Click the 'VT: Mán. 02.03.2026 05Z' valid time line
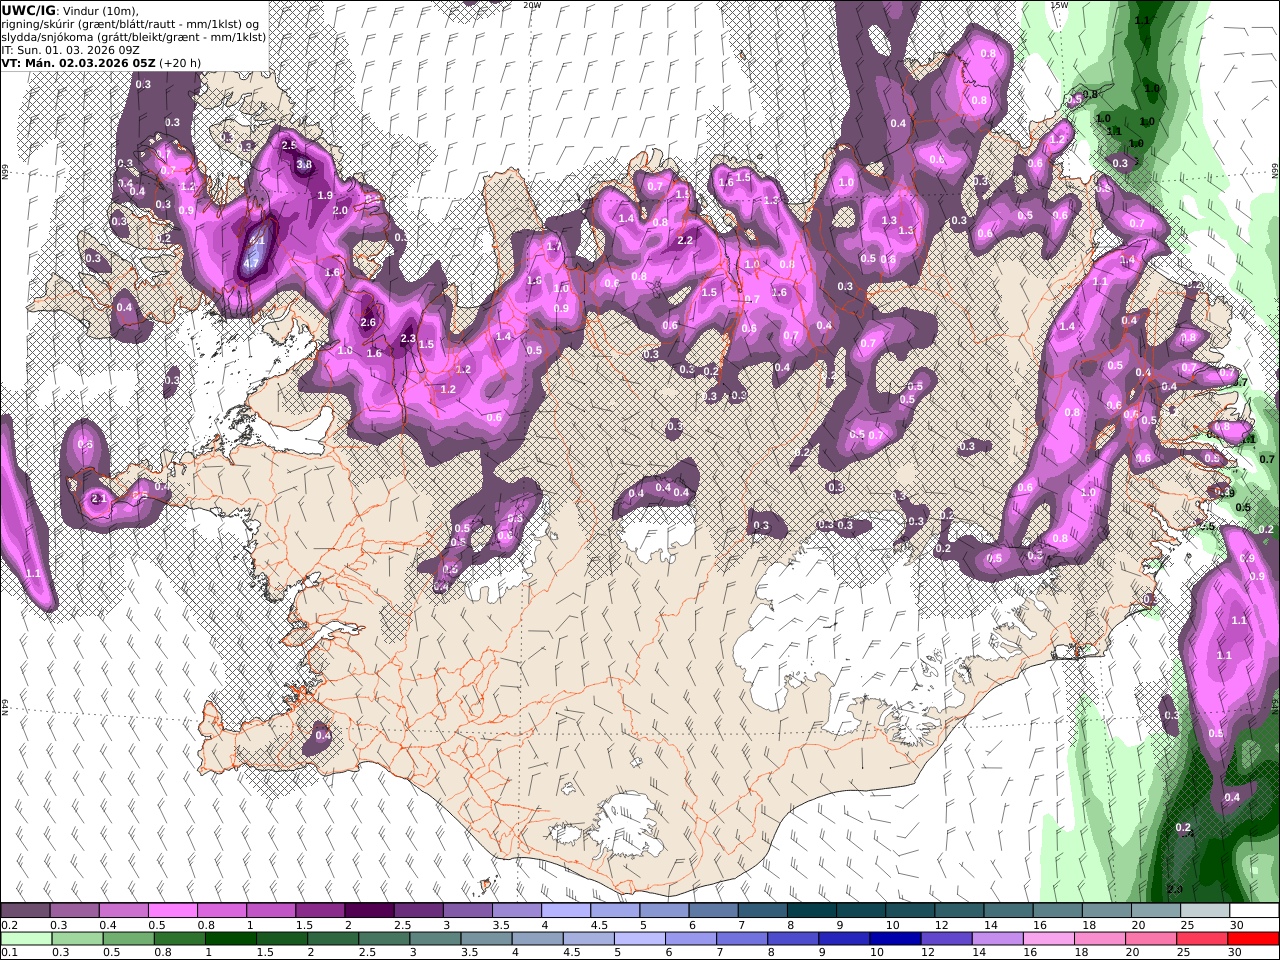Image resolution: width=1280 pixels, height=960 pixels. pyautogui.click(x=100, y=62)
